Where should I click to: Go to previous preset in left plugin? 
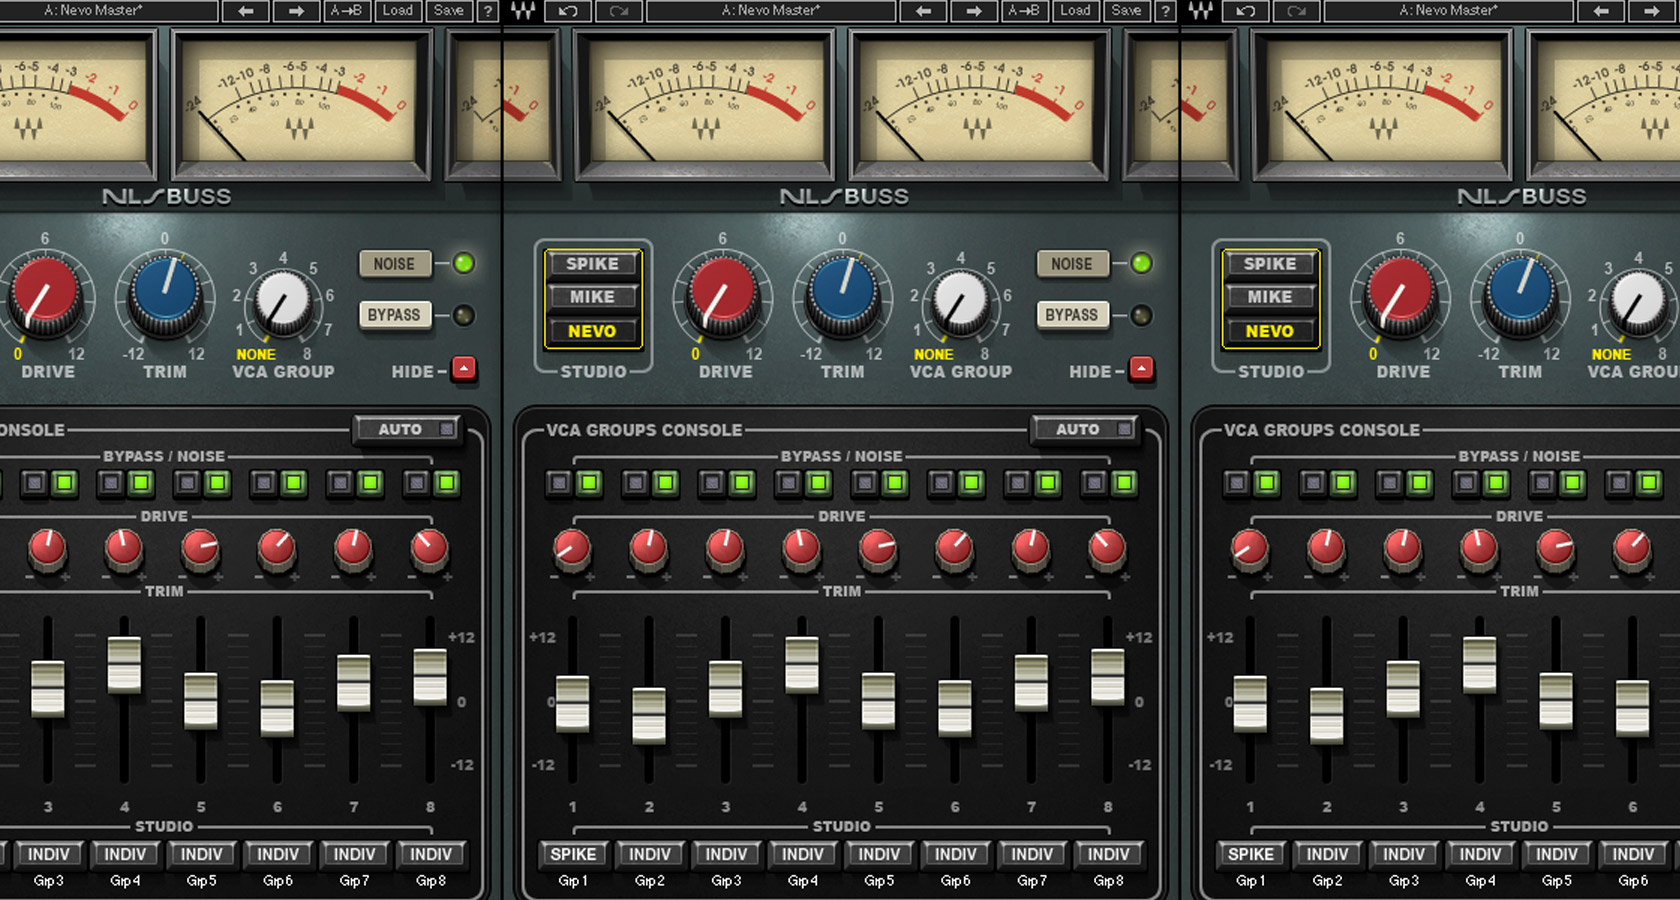click(246, 11)
